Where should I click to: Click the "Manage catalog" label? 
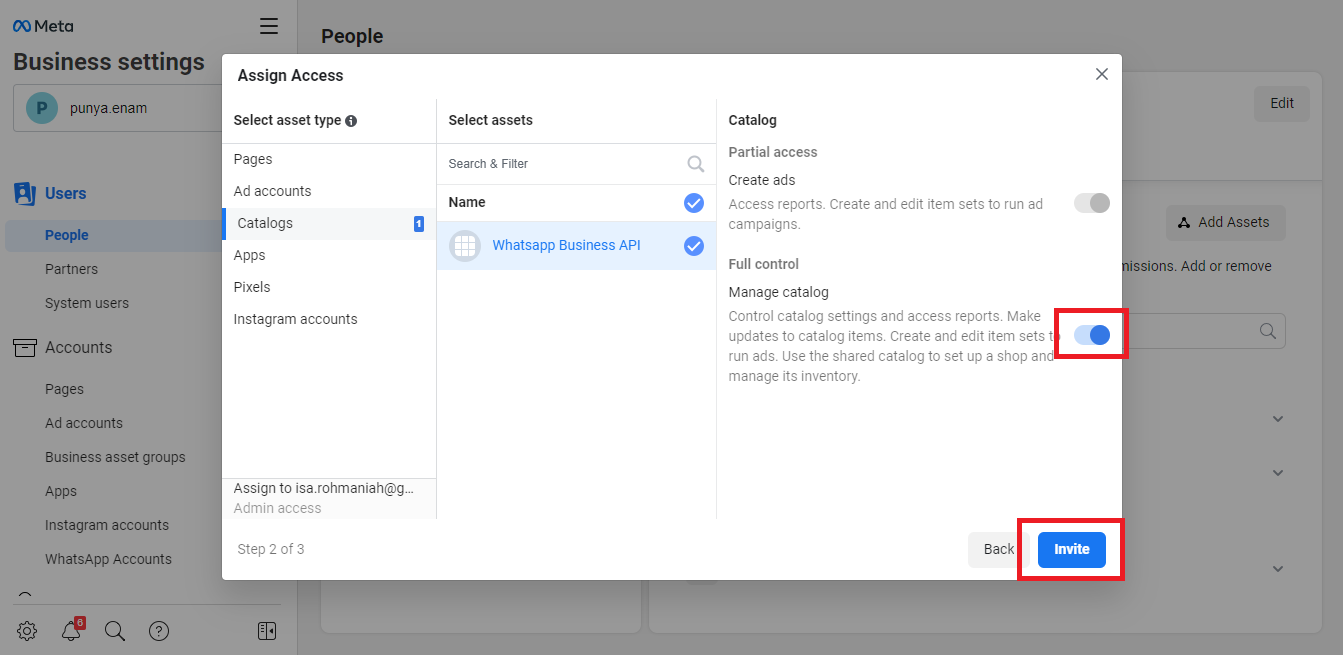pos(779,292)
